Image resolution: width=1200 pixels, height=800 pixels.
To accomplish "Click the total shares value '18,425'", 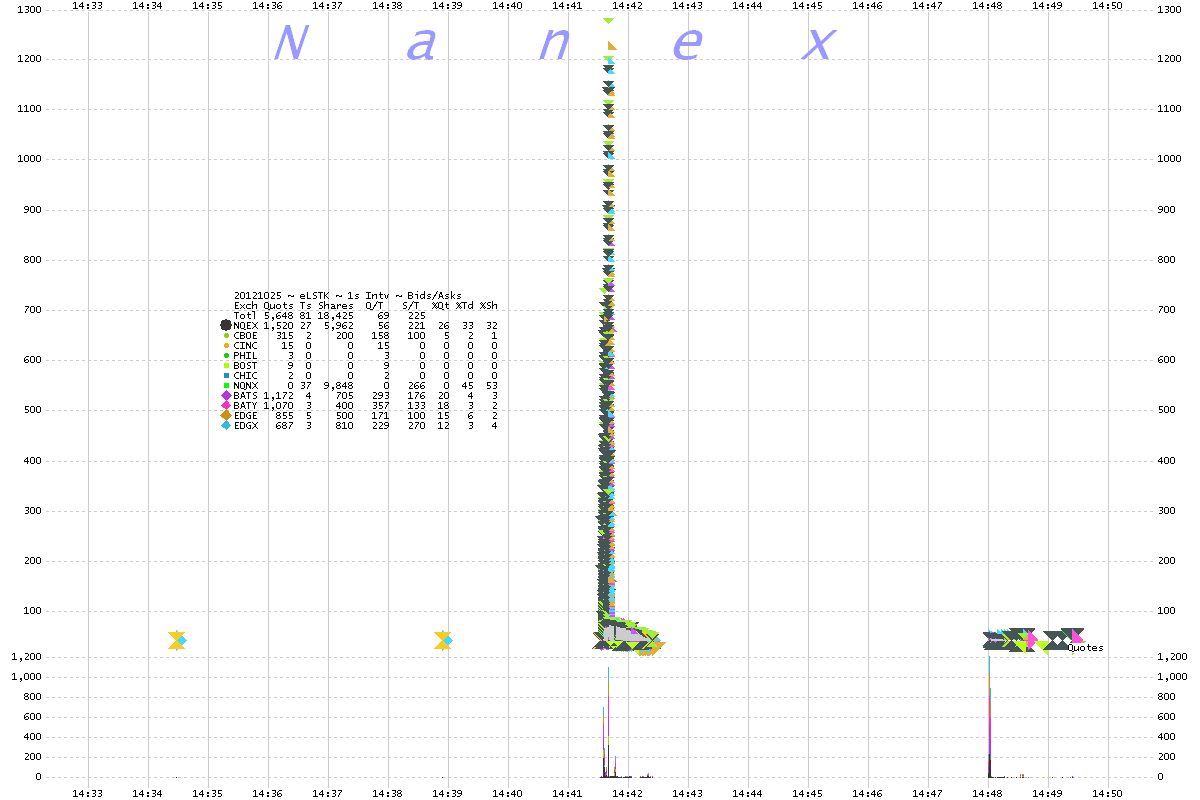I will click(x=336, y=316).
